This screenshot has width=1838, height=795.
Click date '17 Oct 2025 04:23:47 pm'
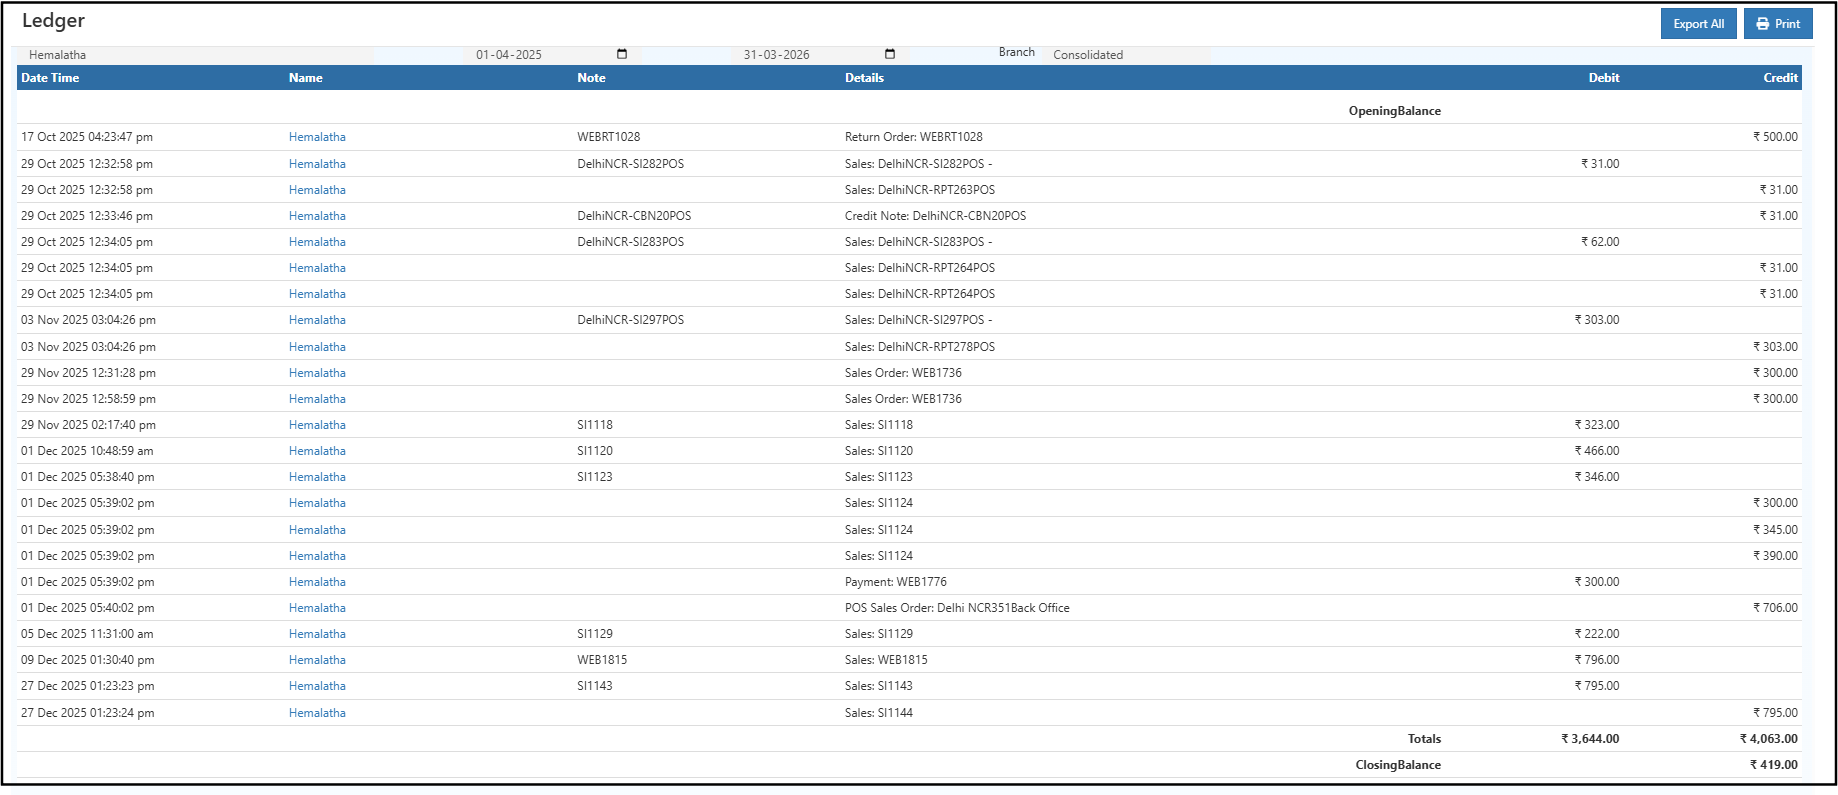click(87, 137)
